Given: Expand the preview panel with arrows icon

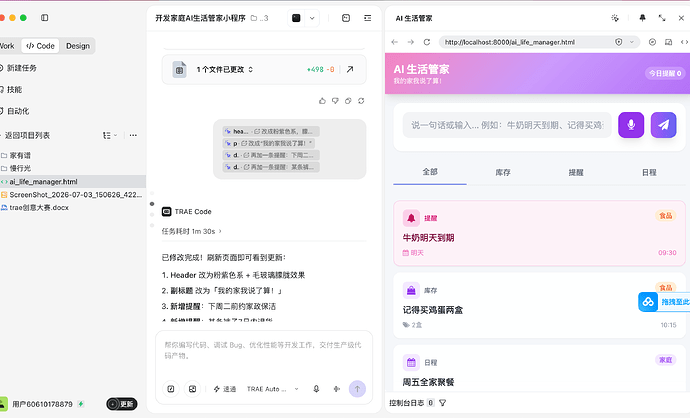Looking at the screenshot, I should (x=662, y=18).
